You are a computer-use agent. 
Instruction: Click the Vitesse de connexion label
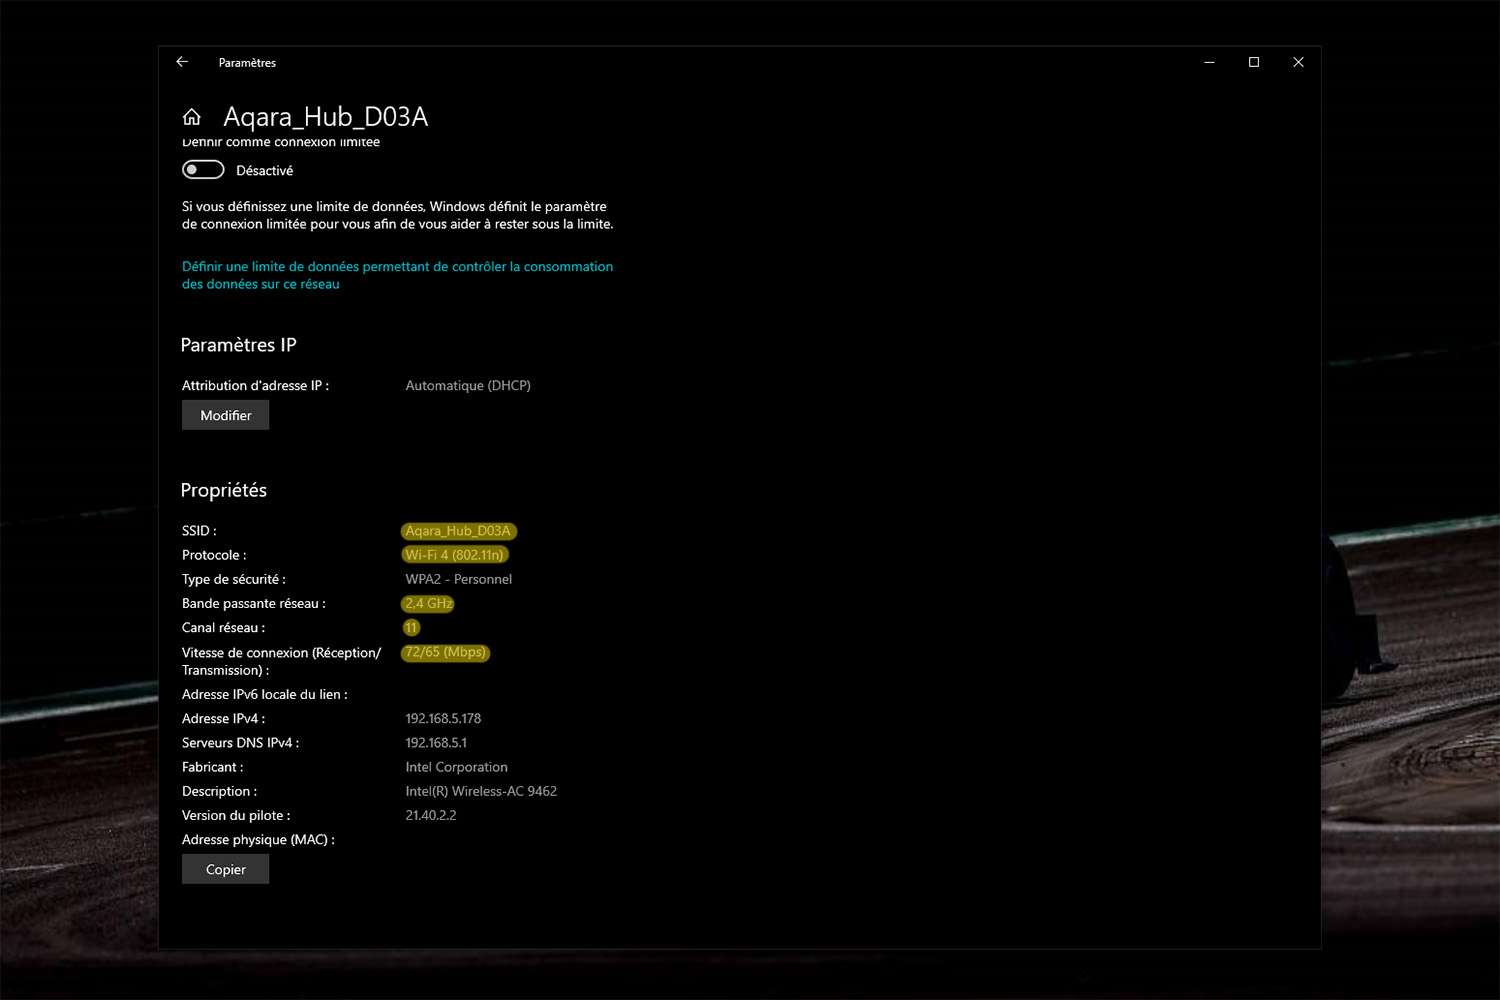point(281,661)
